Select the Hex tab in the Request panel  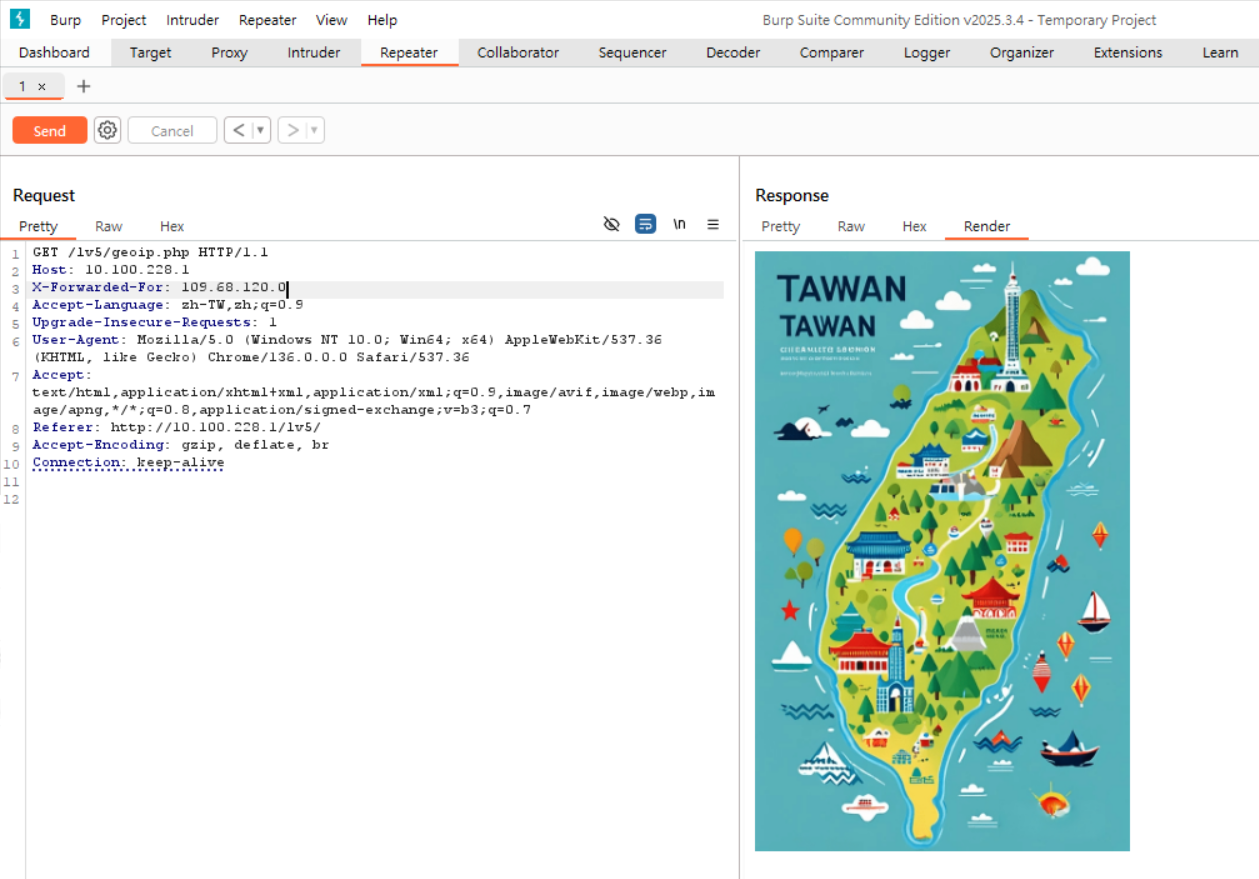click(x=172, y=226)
